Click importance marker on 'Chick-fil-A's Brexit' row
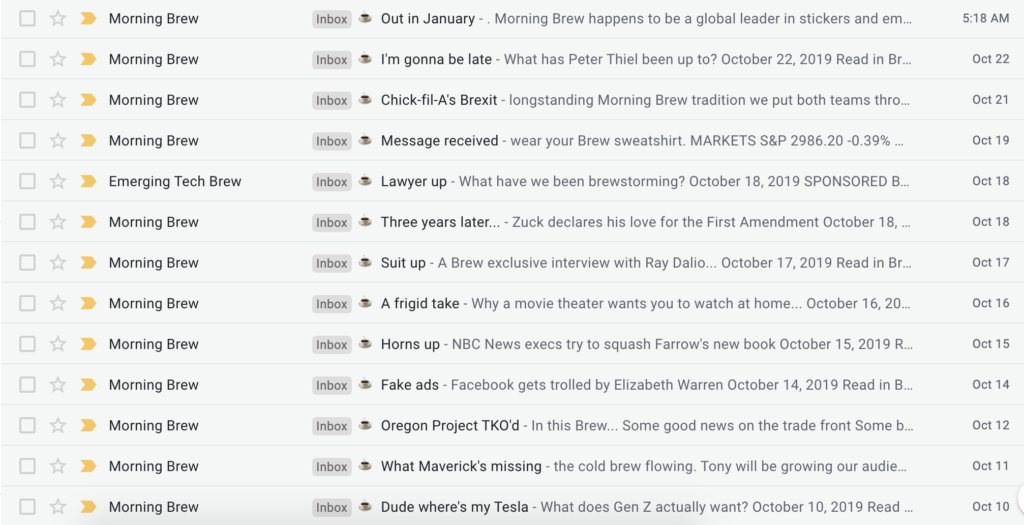This screenshot has height=525, width=1024. [88, 100]
